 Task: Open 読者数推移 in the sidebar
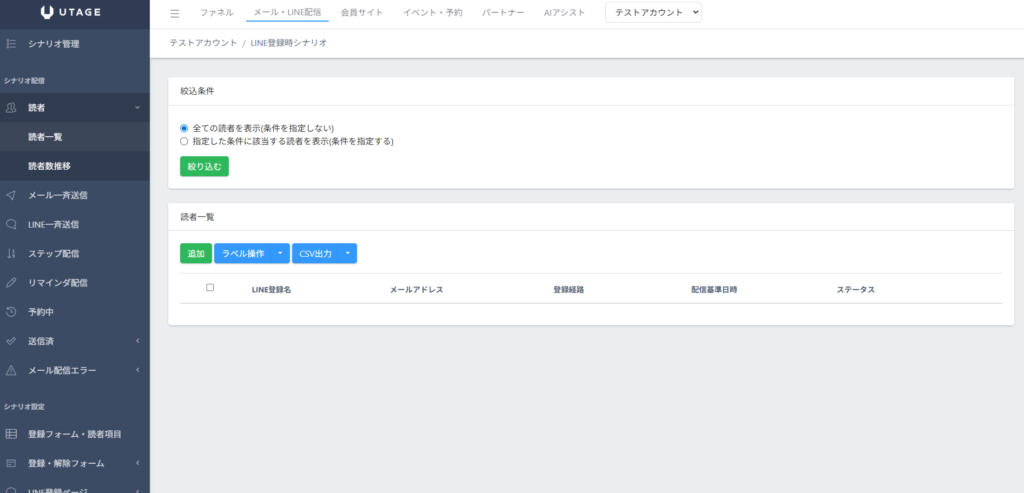pos(49,166)
